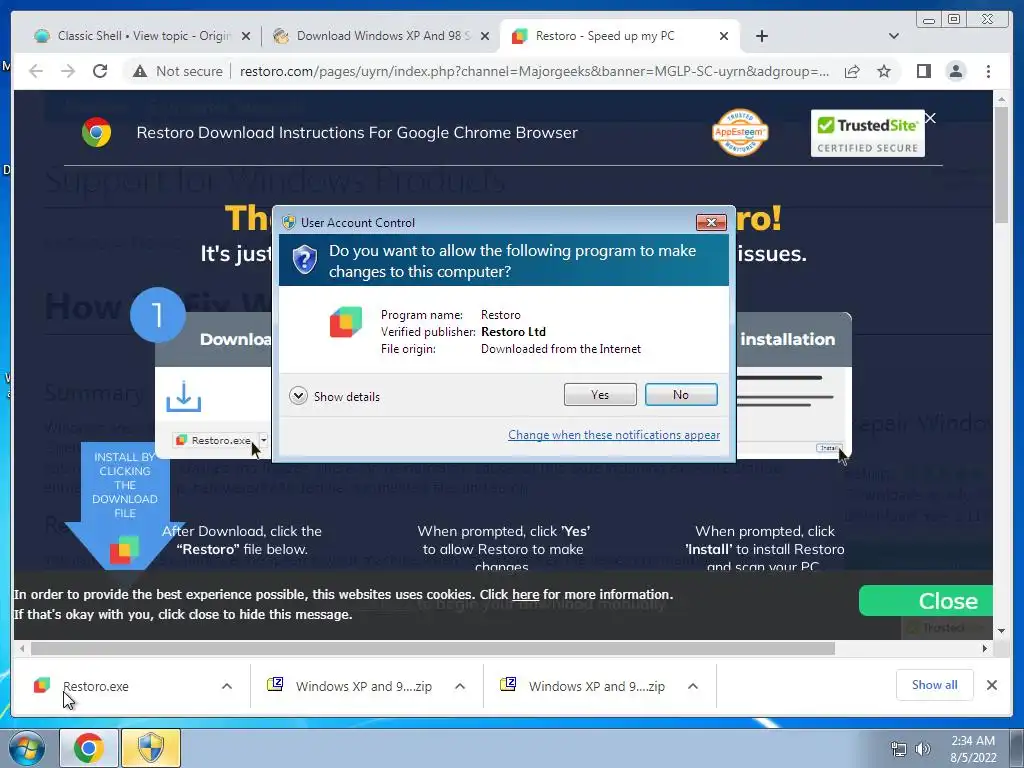Open the tab search dropdown chevron
Viewport: 1024px width, 768px height.
click(893, 37)
